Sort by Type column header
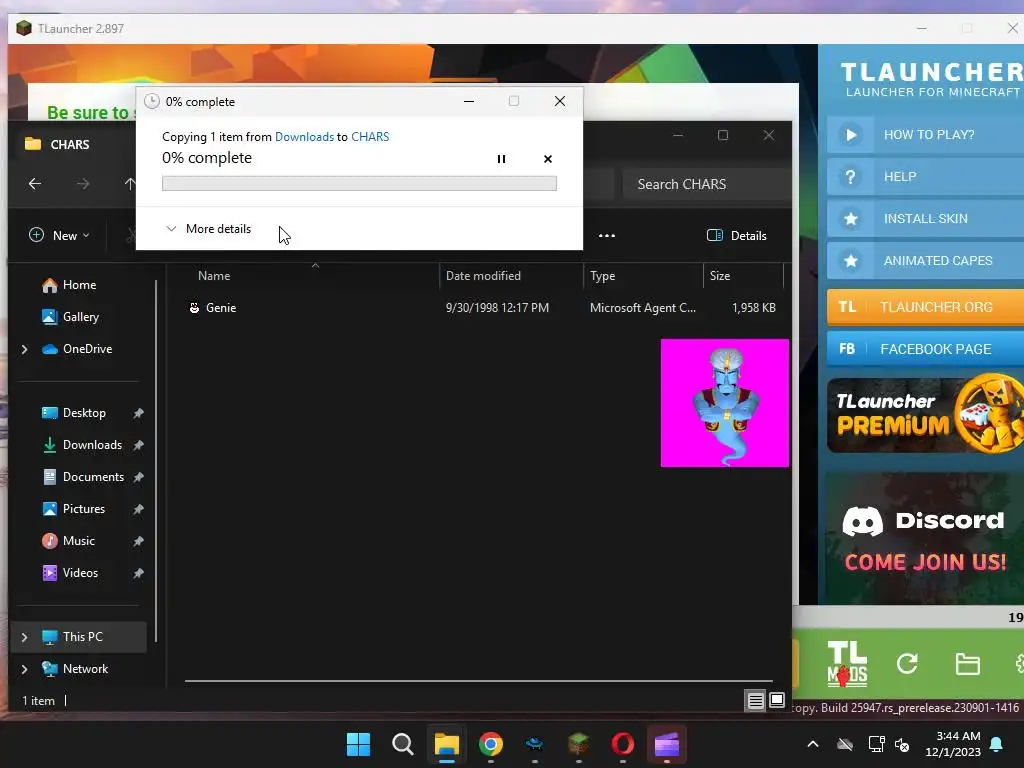The width and height of the screenshot is (1024, 768). (603, 276)
